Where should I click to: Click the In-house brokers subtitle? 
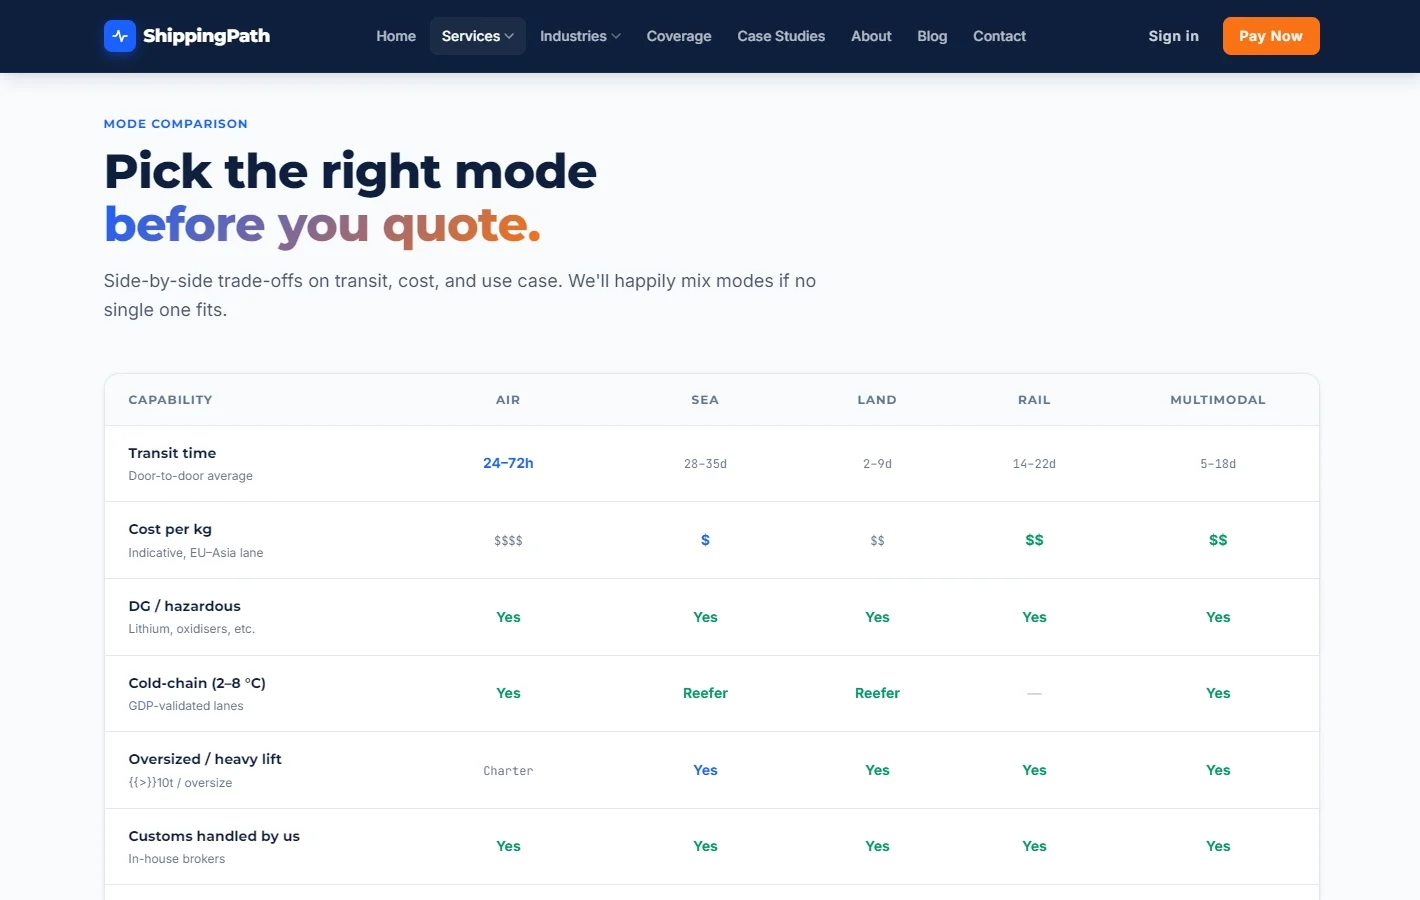(177, 859)
